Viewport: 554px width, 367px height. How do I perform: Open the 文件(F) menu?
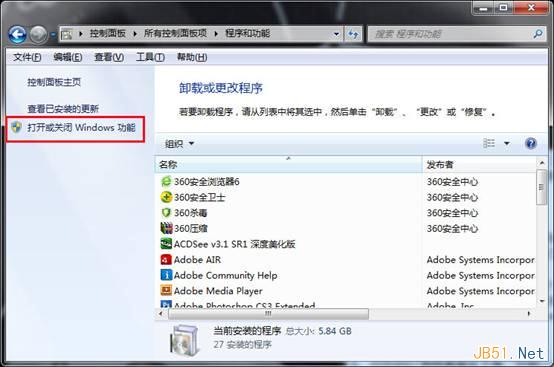[x=27, y=57]
